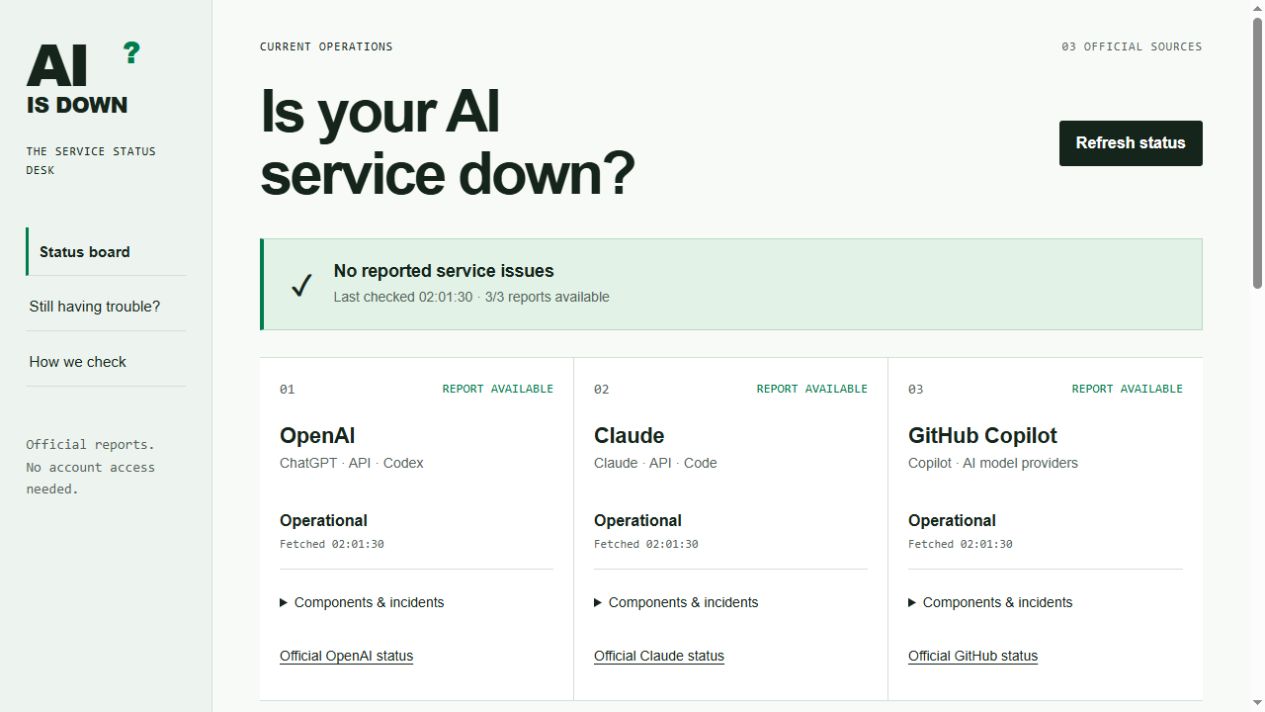This screenshot has height=712, width=1265.
Task: Click the Fetched time on the Claude card
Action: pyautogui.click(x=646, y=545)
